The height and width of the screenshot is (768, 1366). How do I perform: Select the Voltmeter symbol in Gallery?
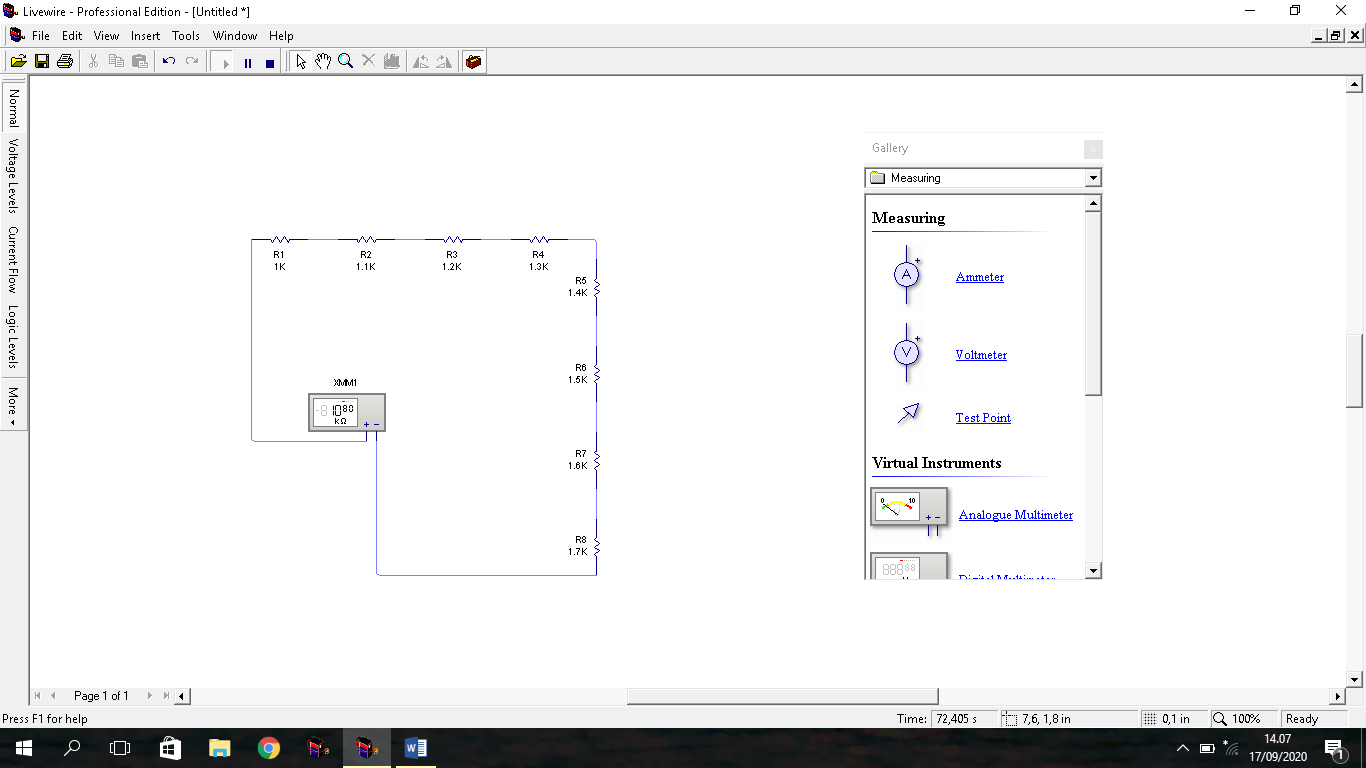coord(907,352)
